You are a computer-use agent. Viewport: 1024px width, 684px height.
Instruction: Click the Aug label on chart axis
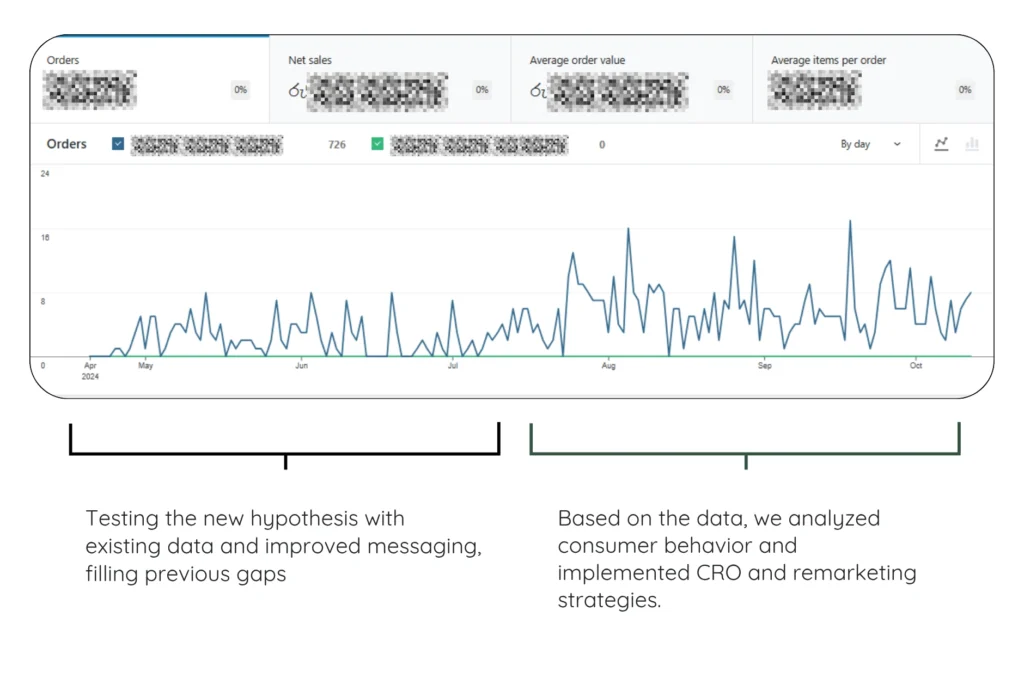[608, 366]
